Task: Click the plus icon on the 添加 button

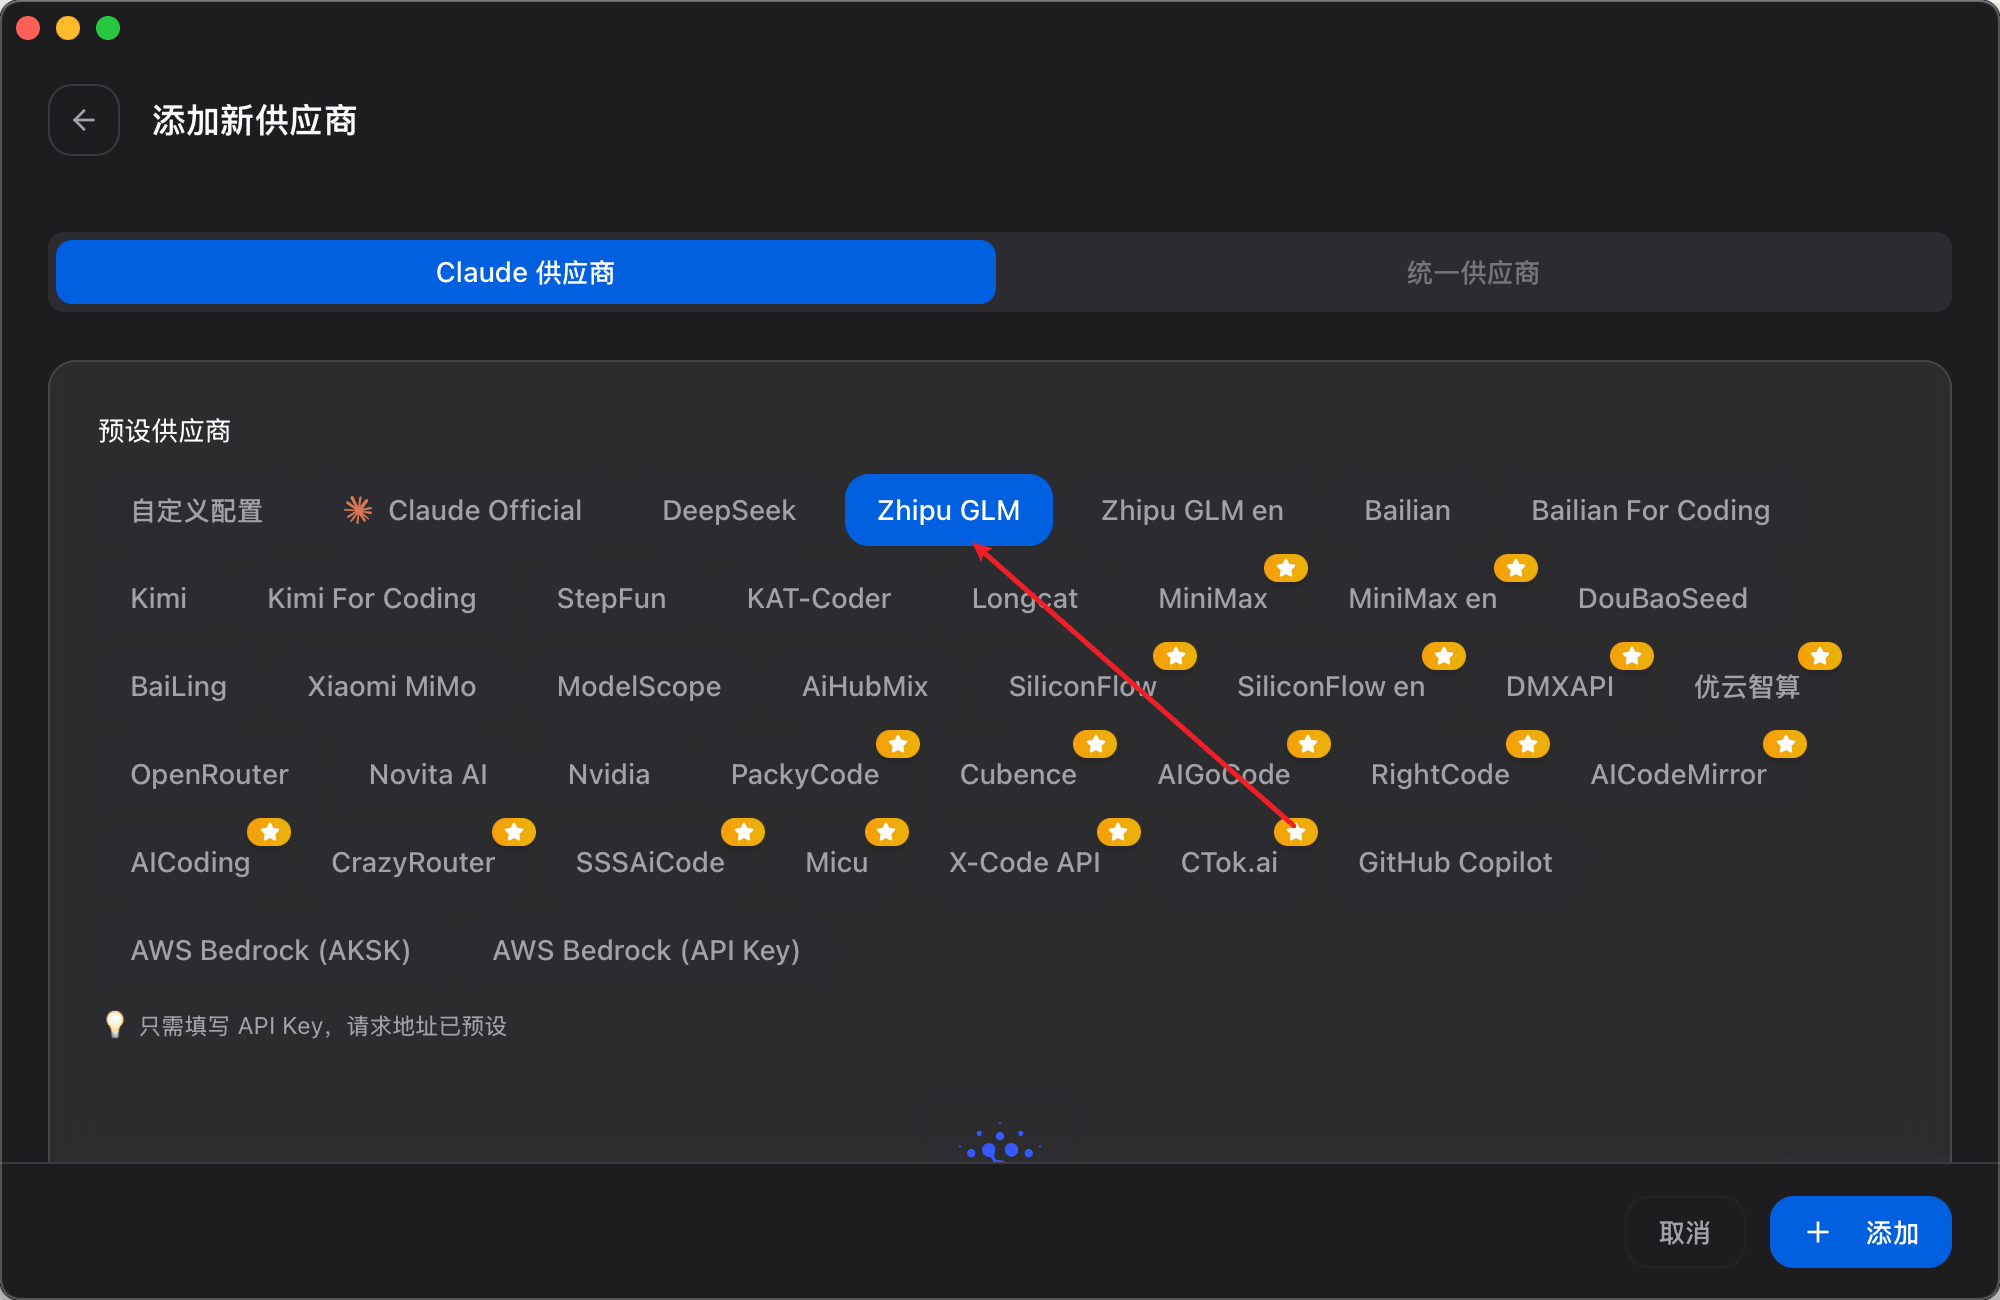Action: [x=1817, y=1232]
